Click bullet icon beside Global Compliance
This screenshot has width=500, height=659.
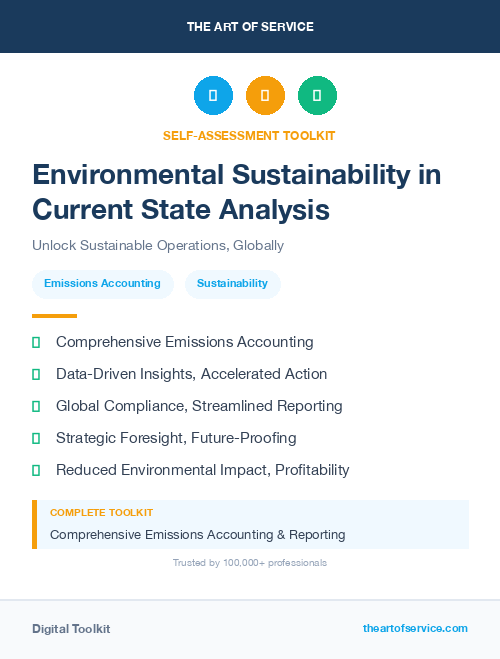coord(36,406)
